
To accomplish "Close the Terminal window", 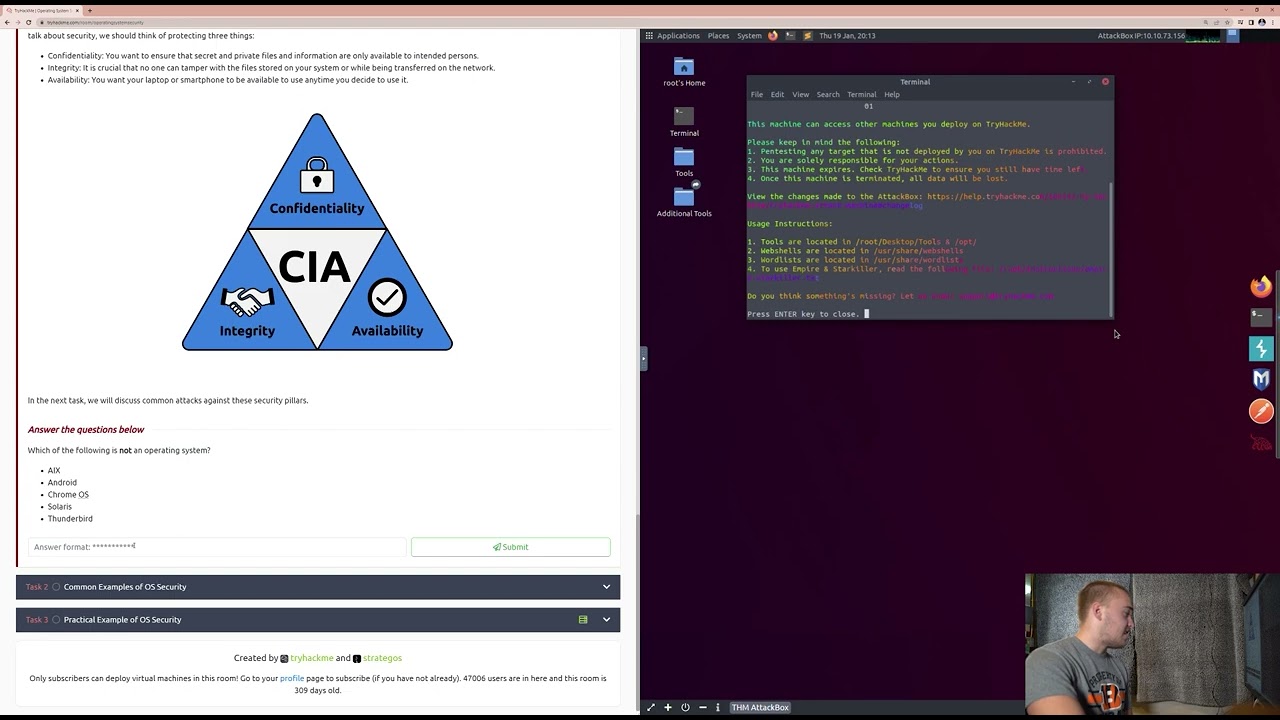I will (x=1105, y=81).
